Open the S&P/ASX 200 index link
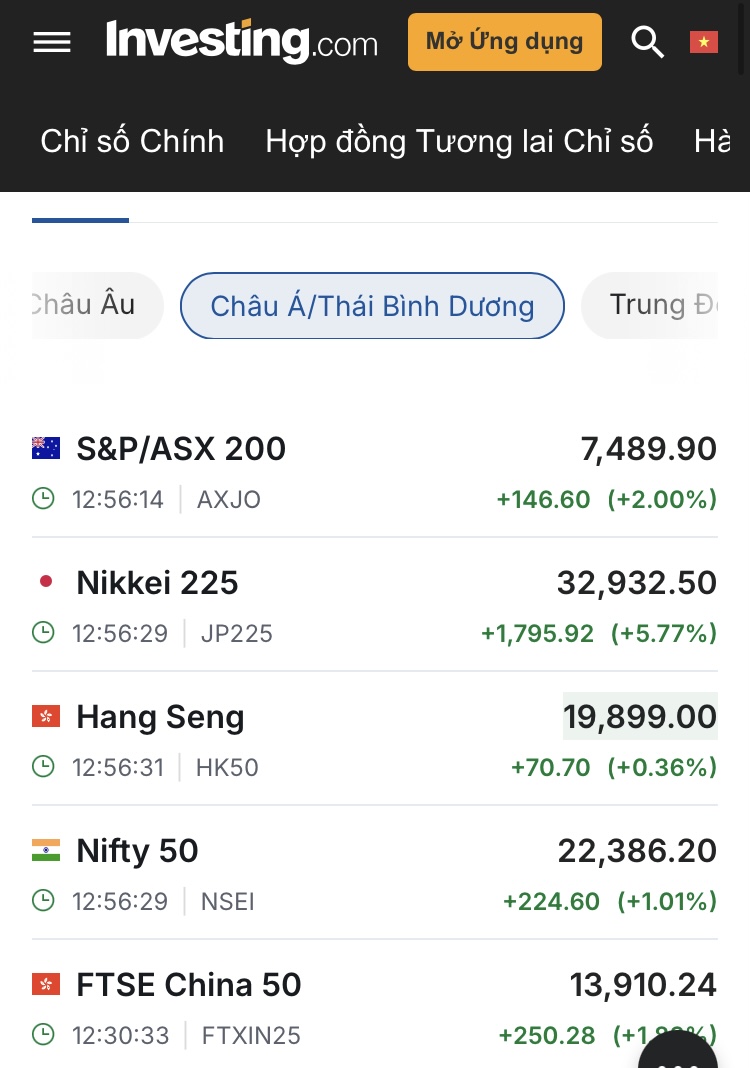Viewport: 750px width, 1068px height. coord(181,449)
